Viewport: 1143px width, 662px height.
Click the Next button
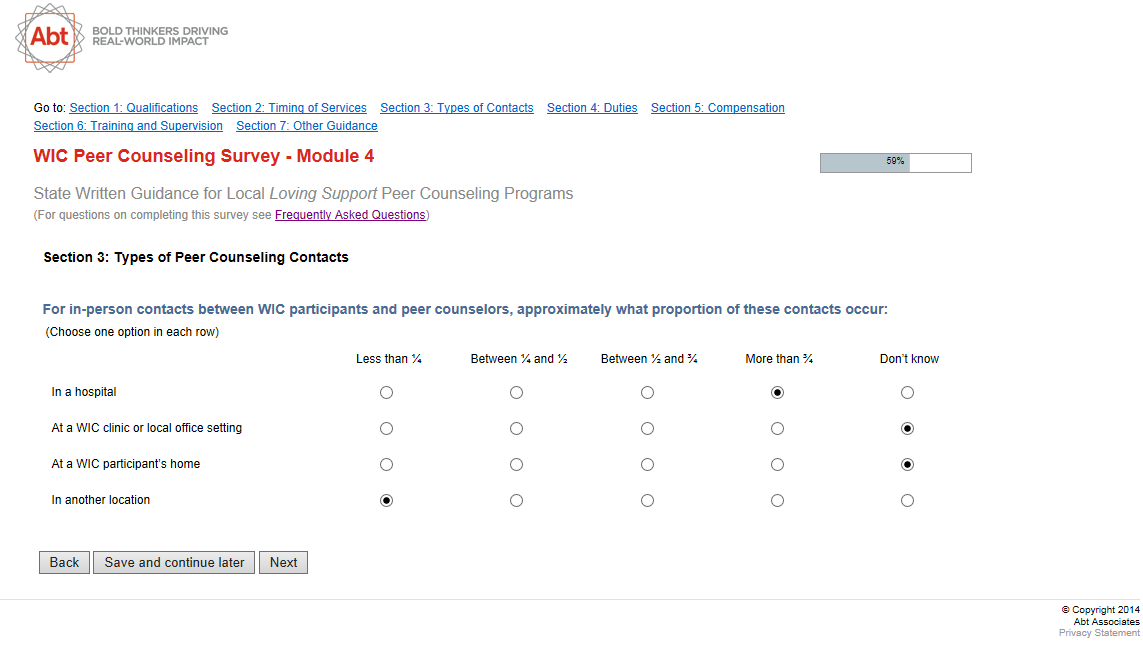[x=283, y=563]
